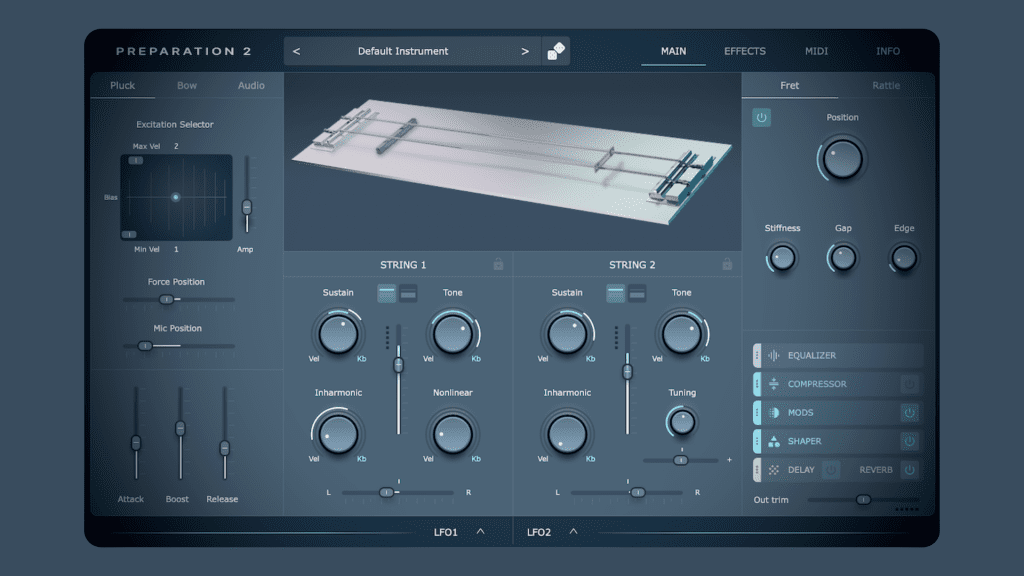The width and height of the screenshot is (1024, 576).
Task: Switch to the EFFECTS tab
Action: [x=744, y=51]
